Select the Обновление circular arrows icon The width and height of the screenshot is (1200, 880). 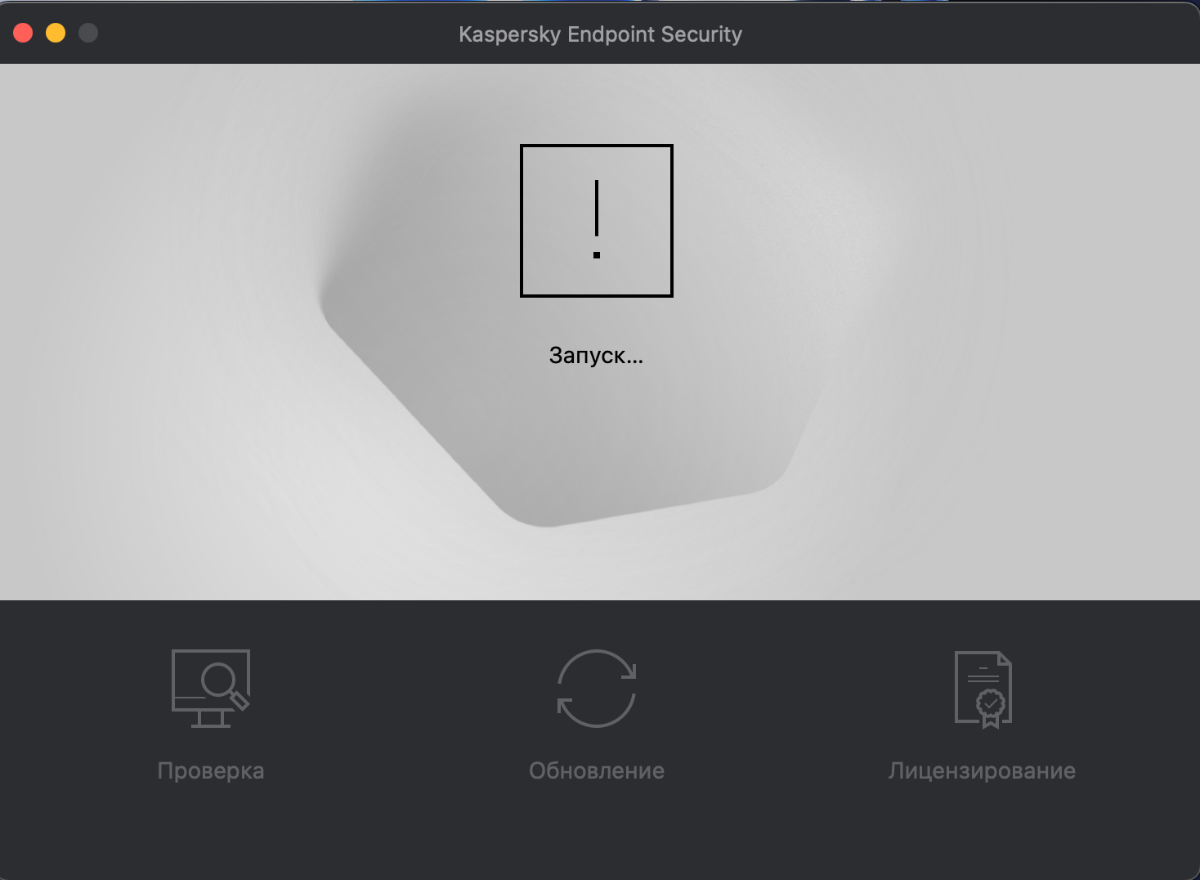click(597, 689)
